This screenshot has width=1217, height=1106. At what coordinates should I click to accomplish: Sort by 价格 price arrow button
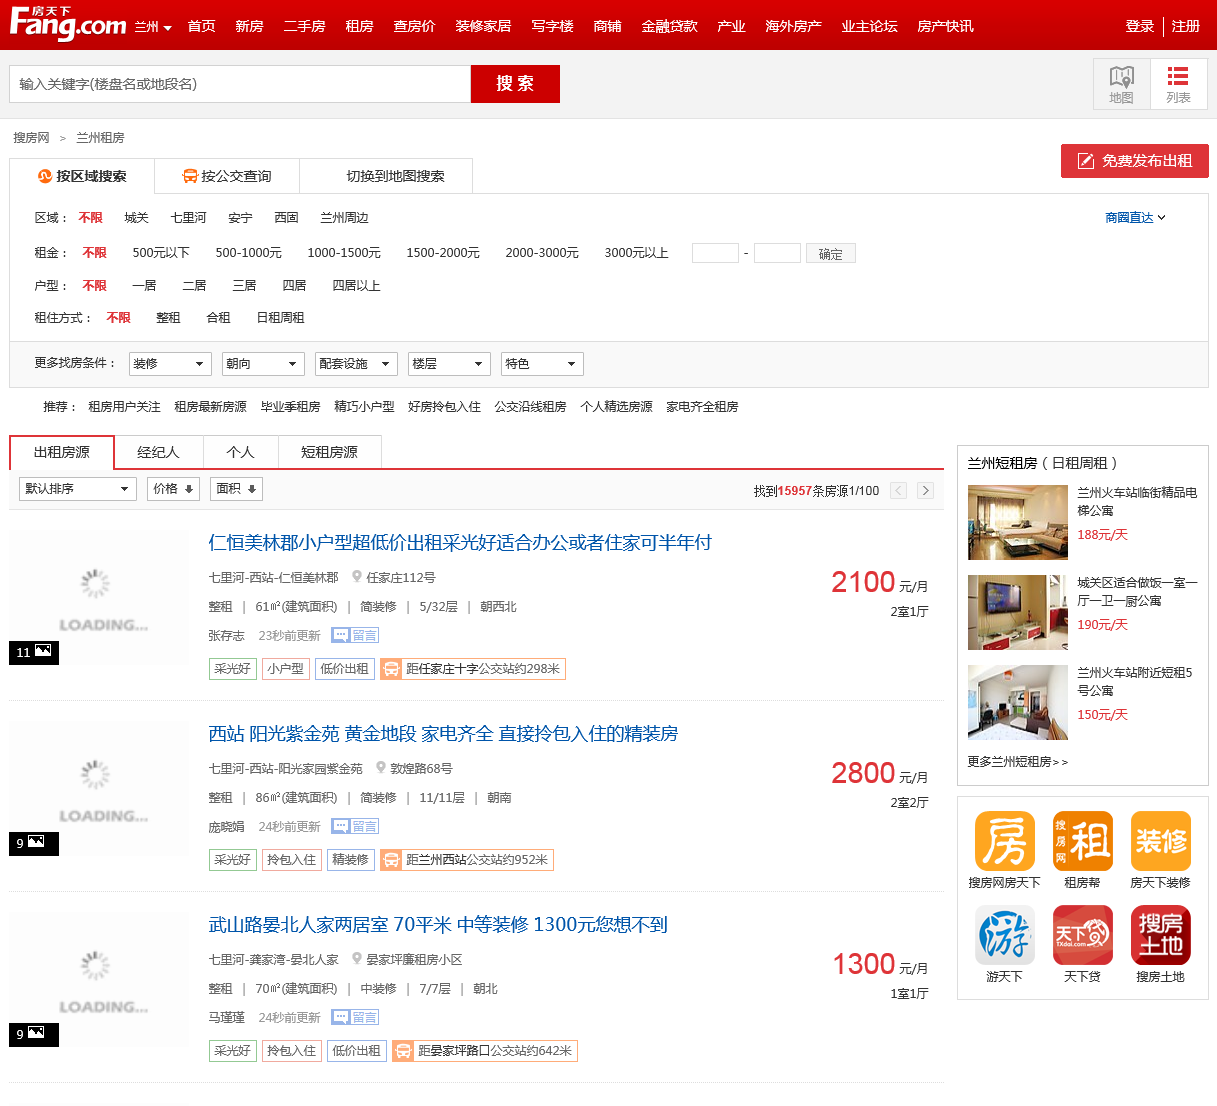174,489
